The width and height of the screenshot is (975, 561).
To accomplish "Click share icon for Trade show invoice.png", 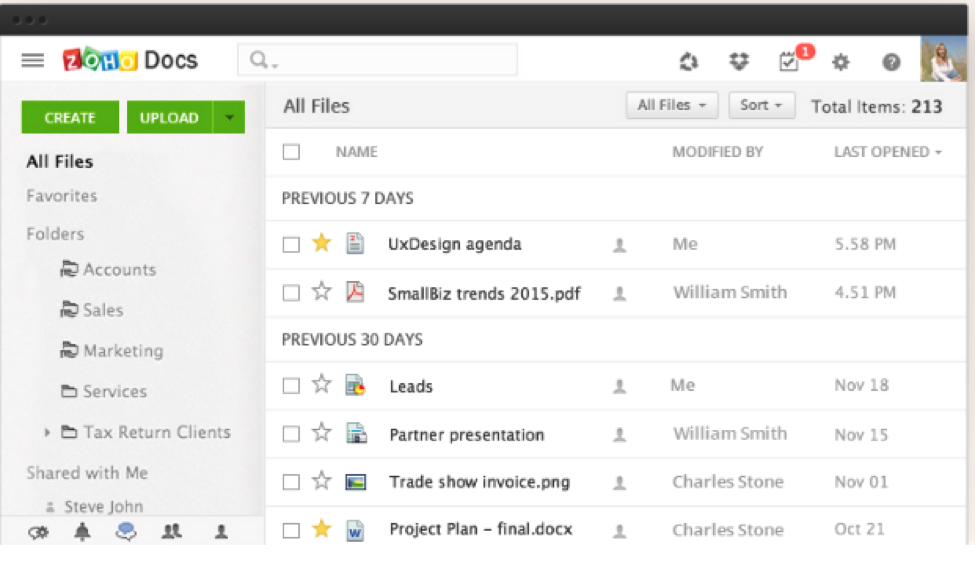I will tap(619, 483).
